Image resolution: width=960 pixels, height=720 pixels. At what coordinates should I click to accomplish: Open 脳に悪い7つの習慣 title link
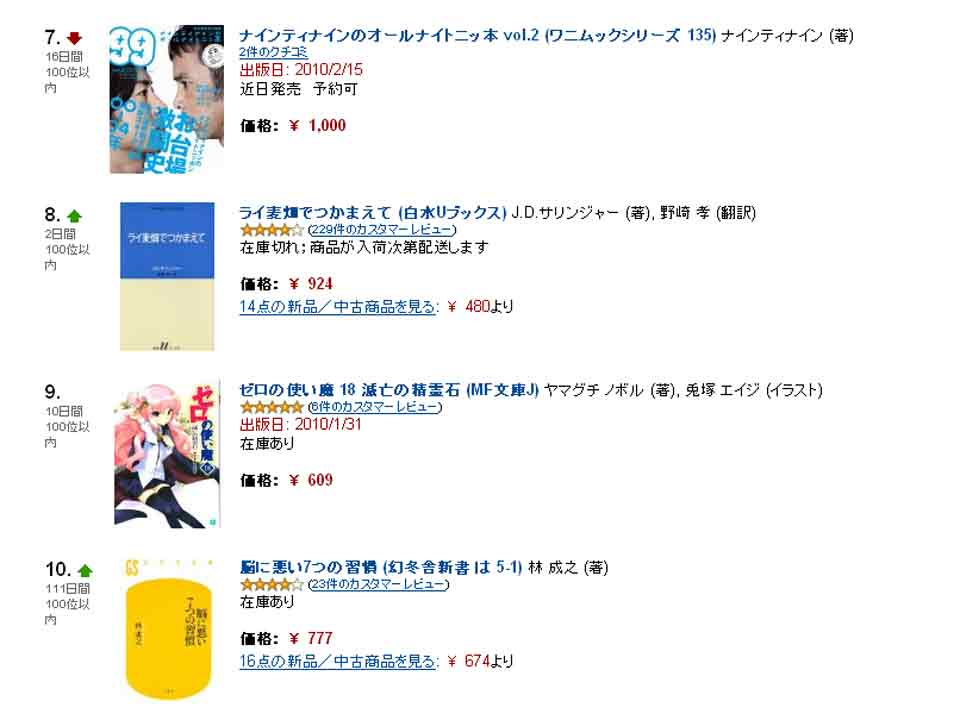point(381,568)
